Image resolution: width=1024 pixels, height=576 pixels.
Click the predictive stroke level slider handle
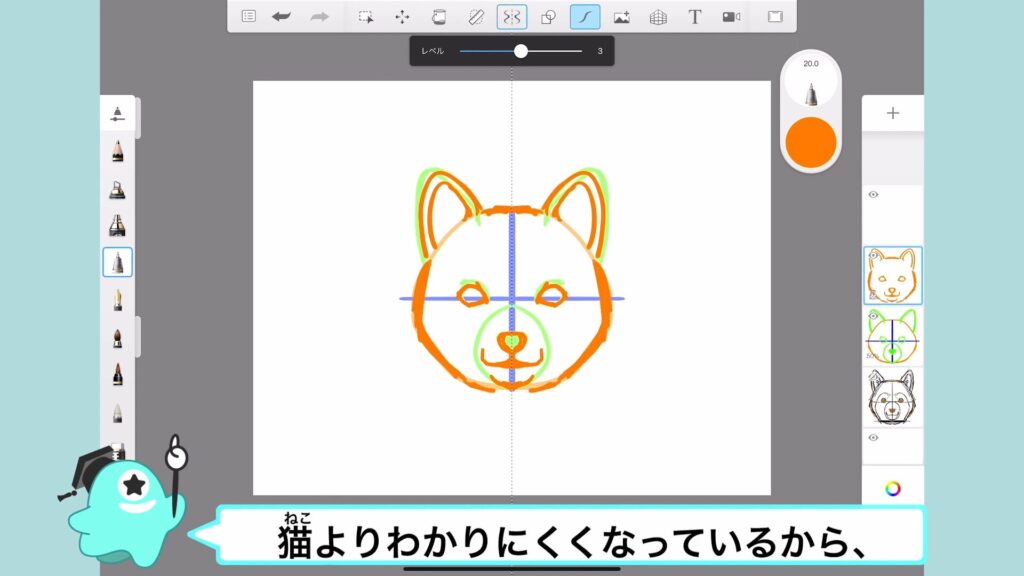point(520,50)
